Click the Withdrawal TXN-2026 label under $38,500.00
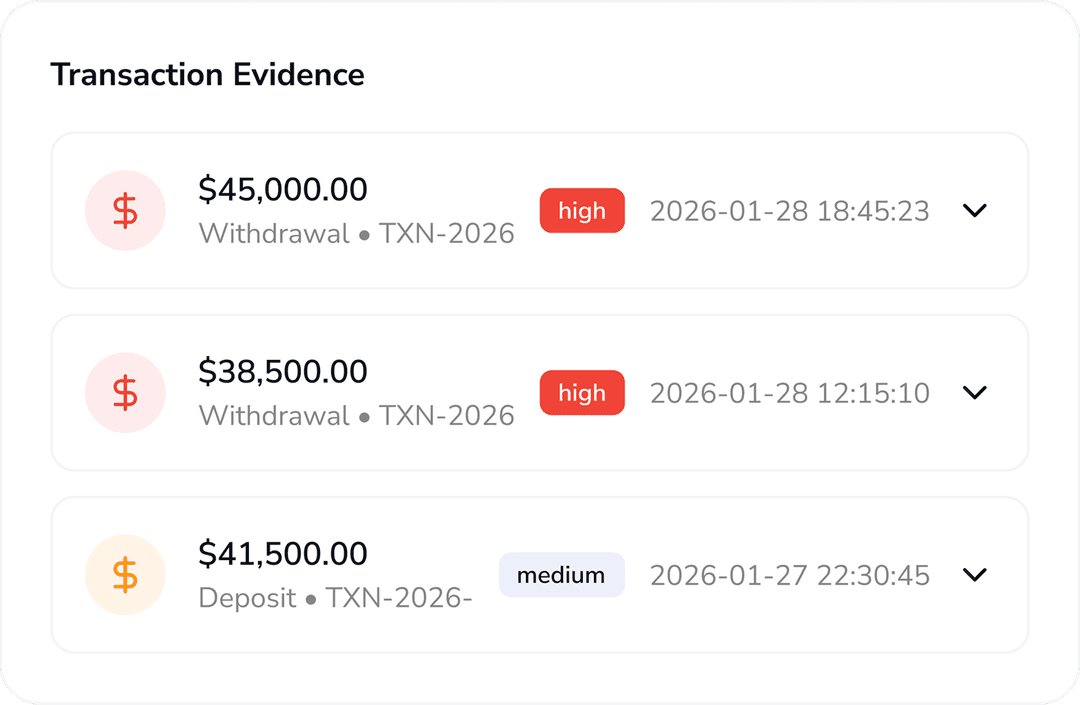1080x705 pixels. [x=356, y=416]
